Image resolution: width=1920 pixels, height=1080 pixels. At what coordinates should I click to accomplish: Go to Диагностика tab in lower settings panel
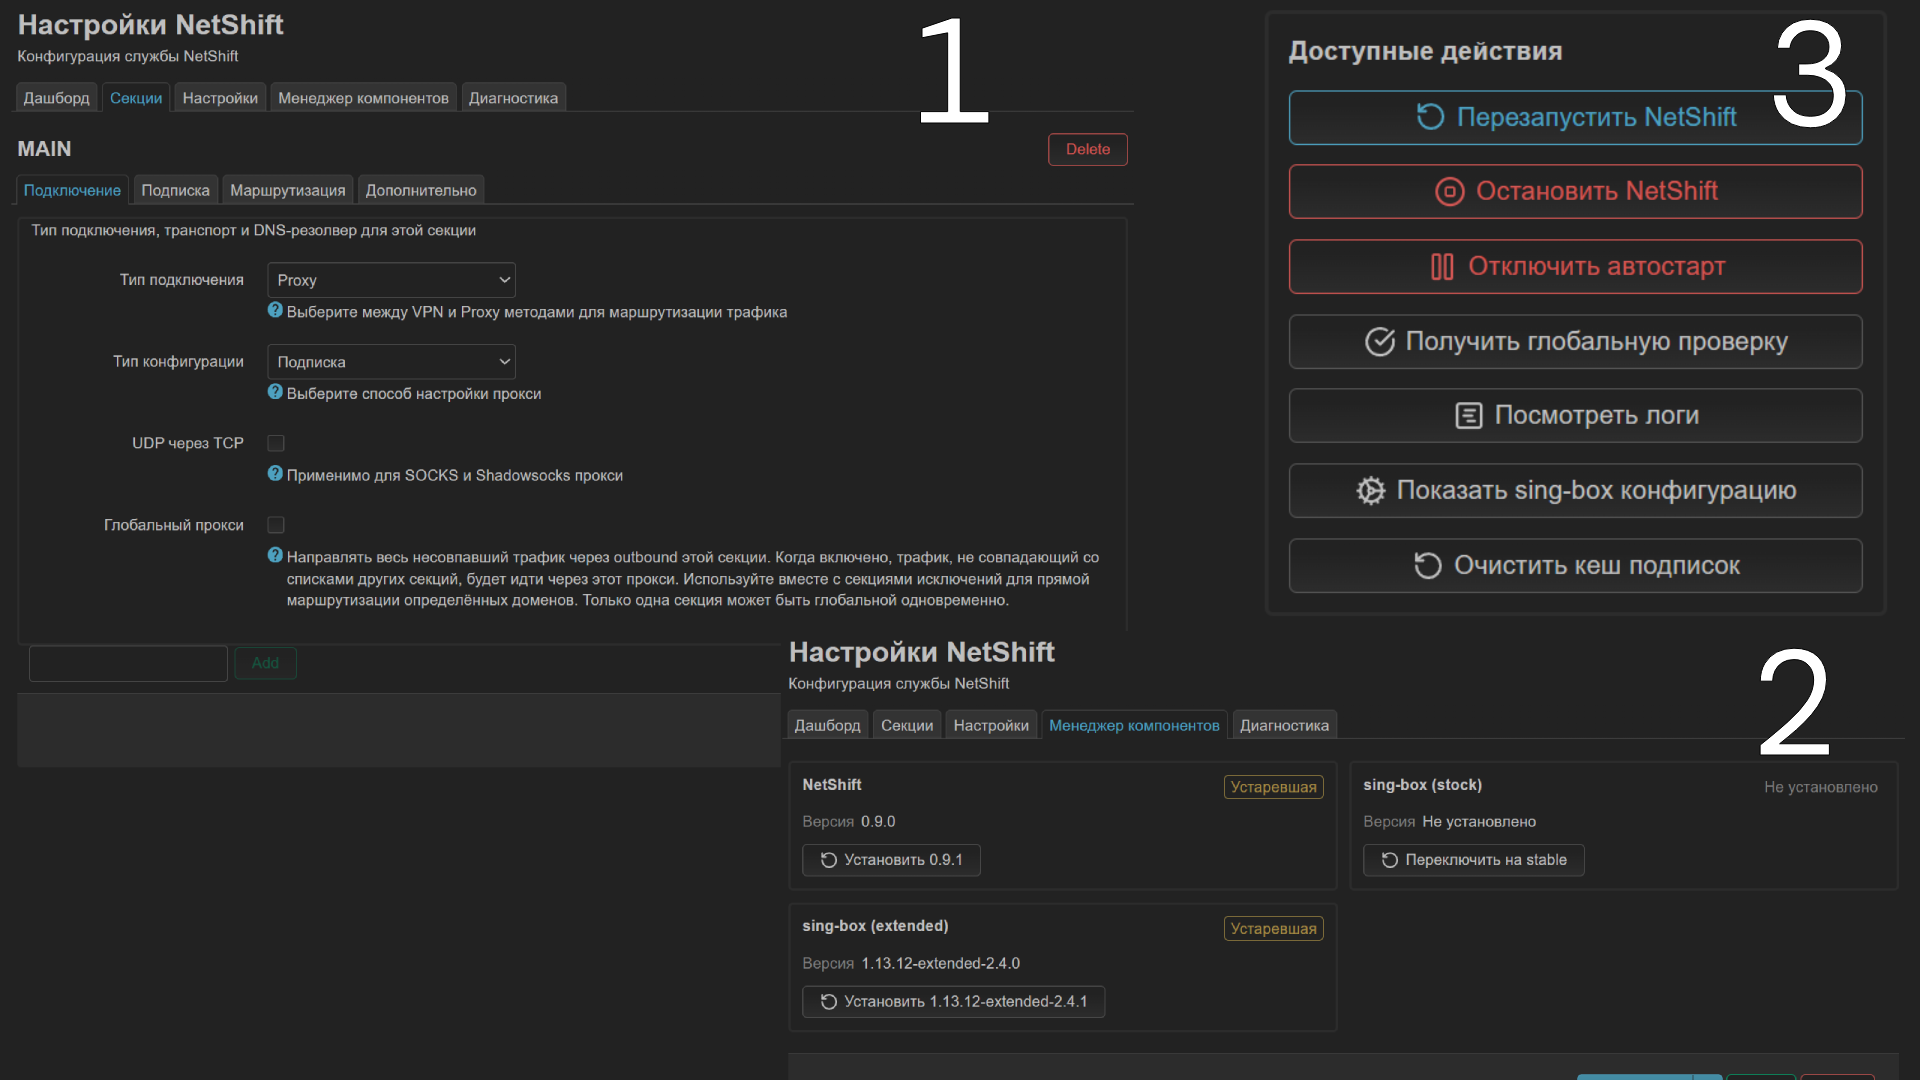[x=1284, y=726]
